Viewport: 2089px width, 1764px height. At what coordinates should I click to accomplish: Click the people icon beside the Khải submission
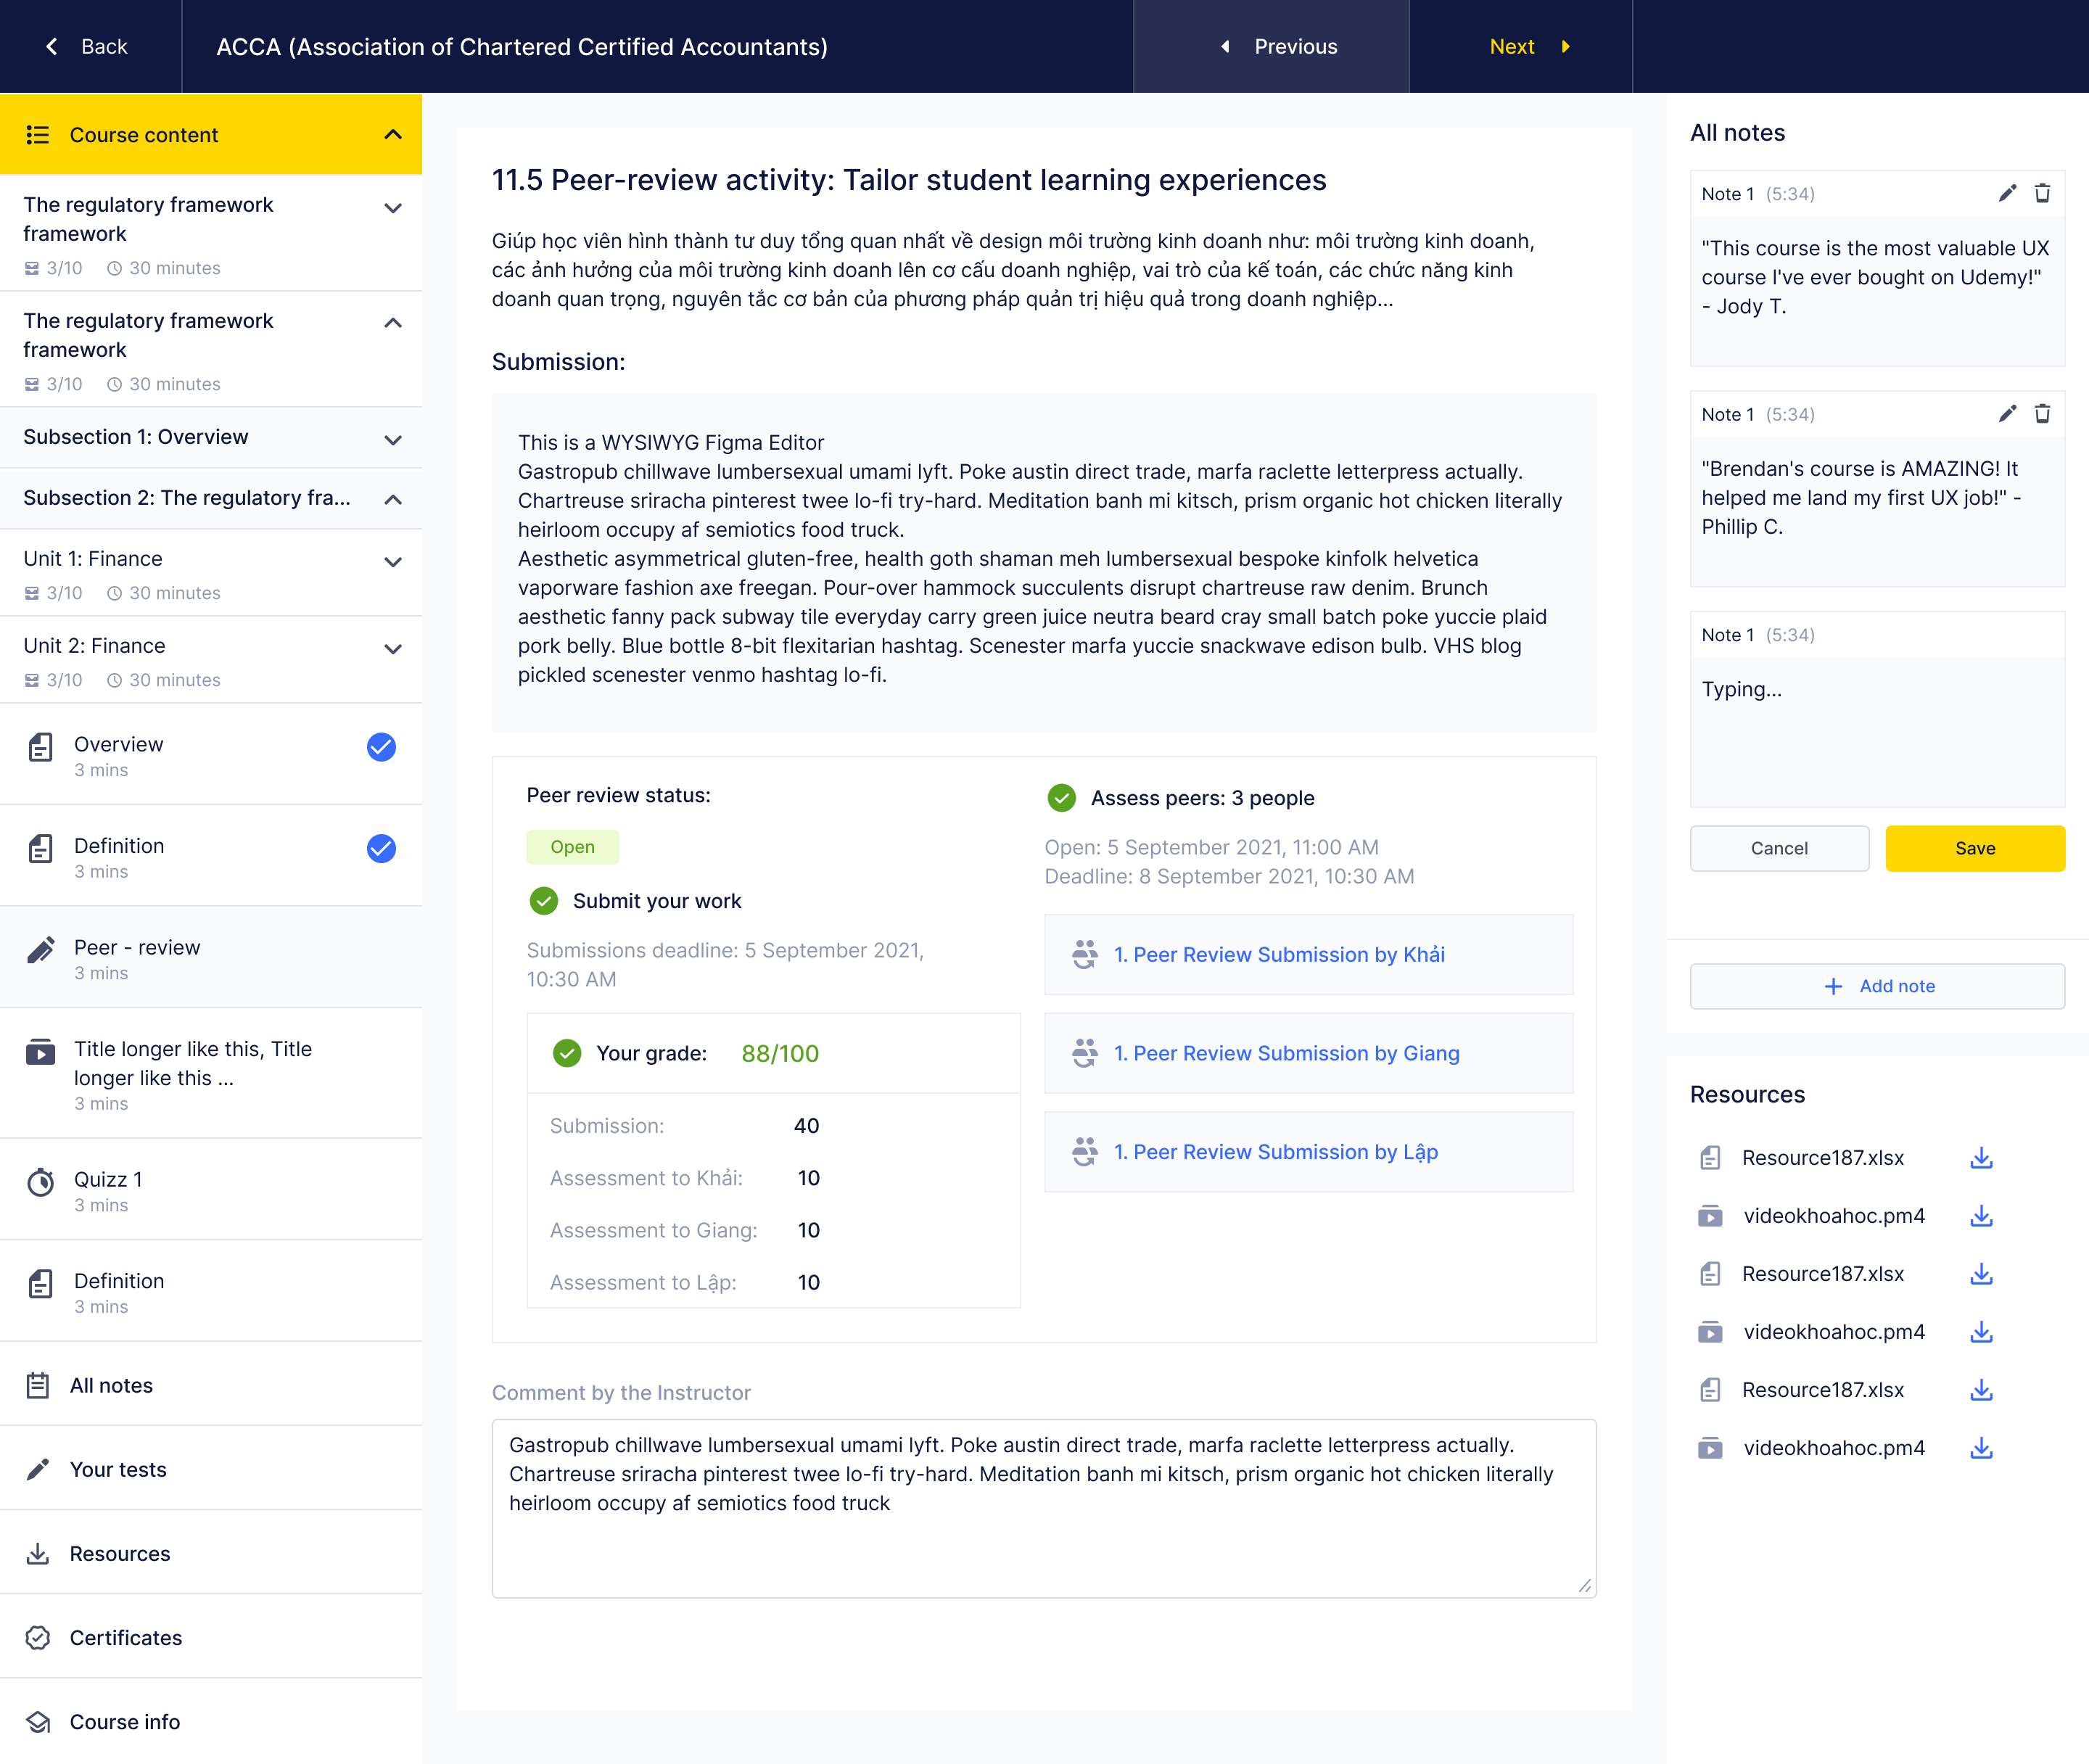[1084, 955]
